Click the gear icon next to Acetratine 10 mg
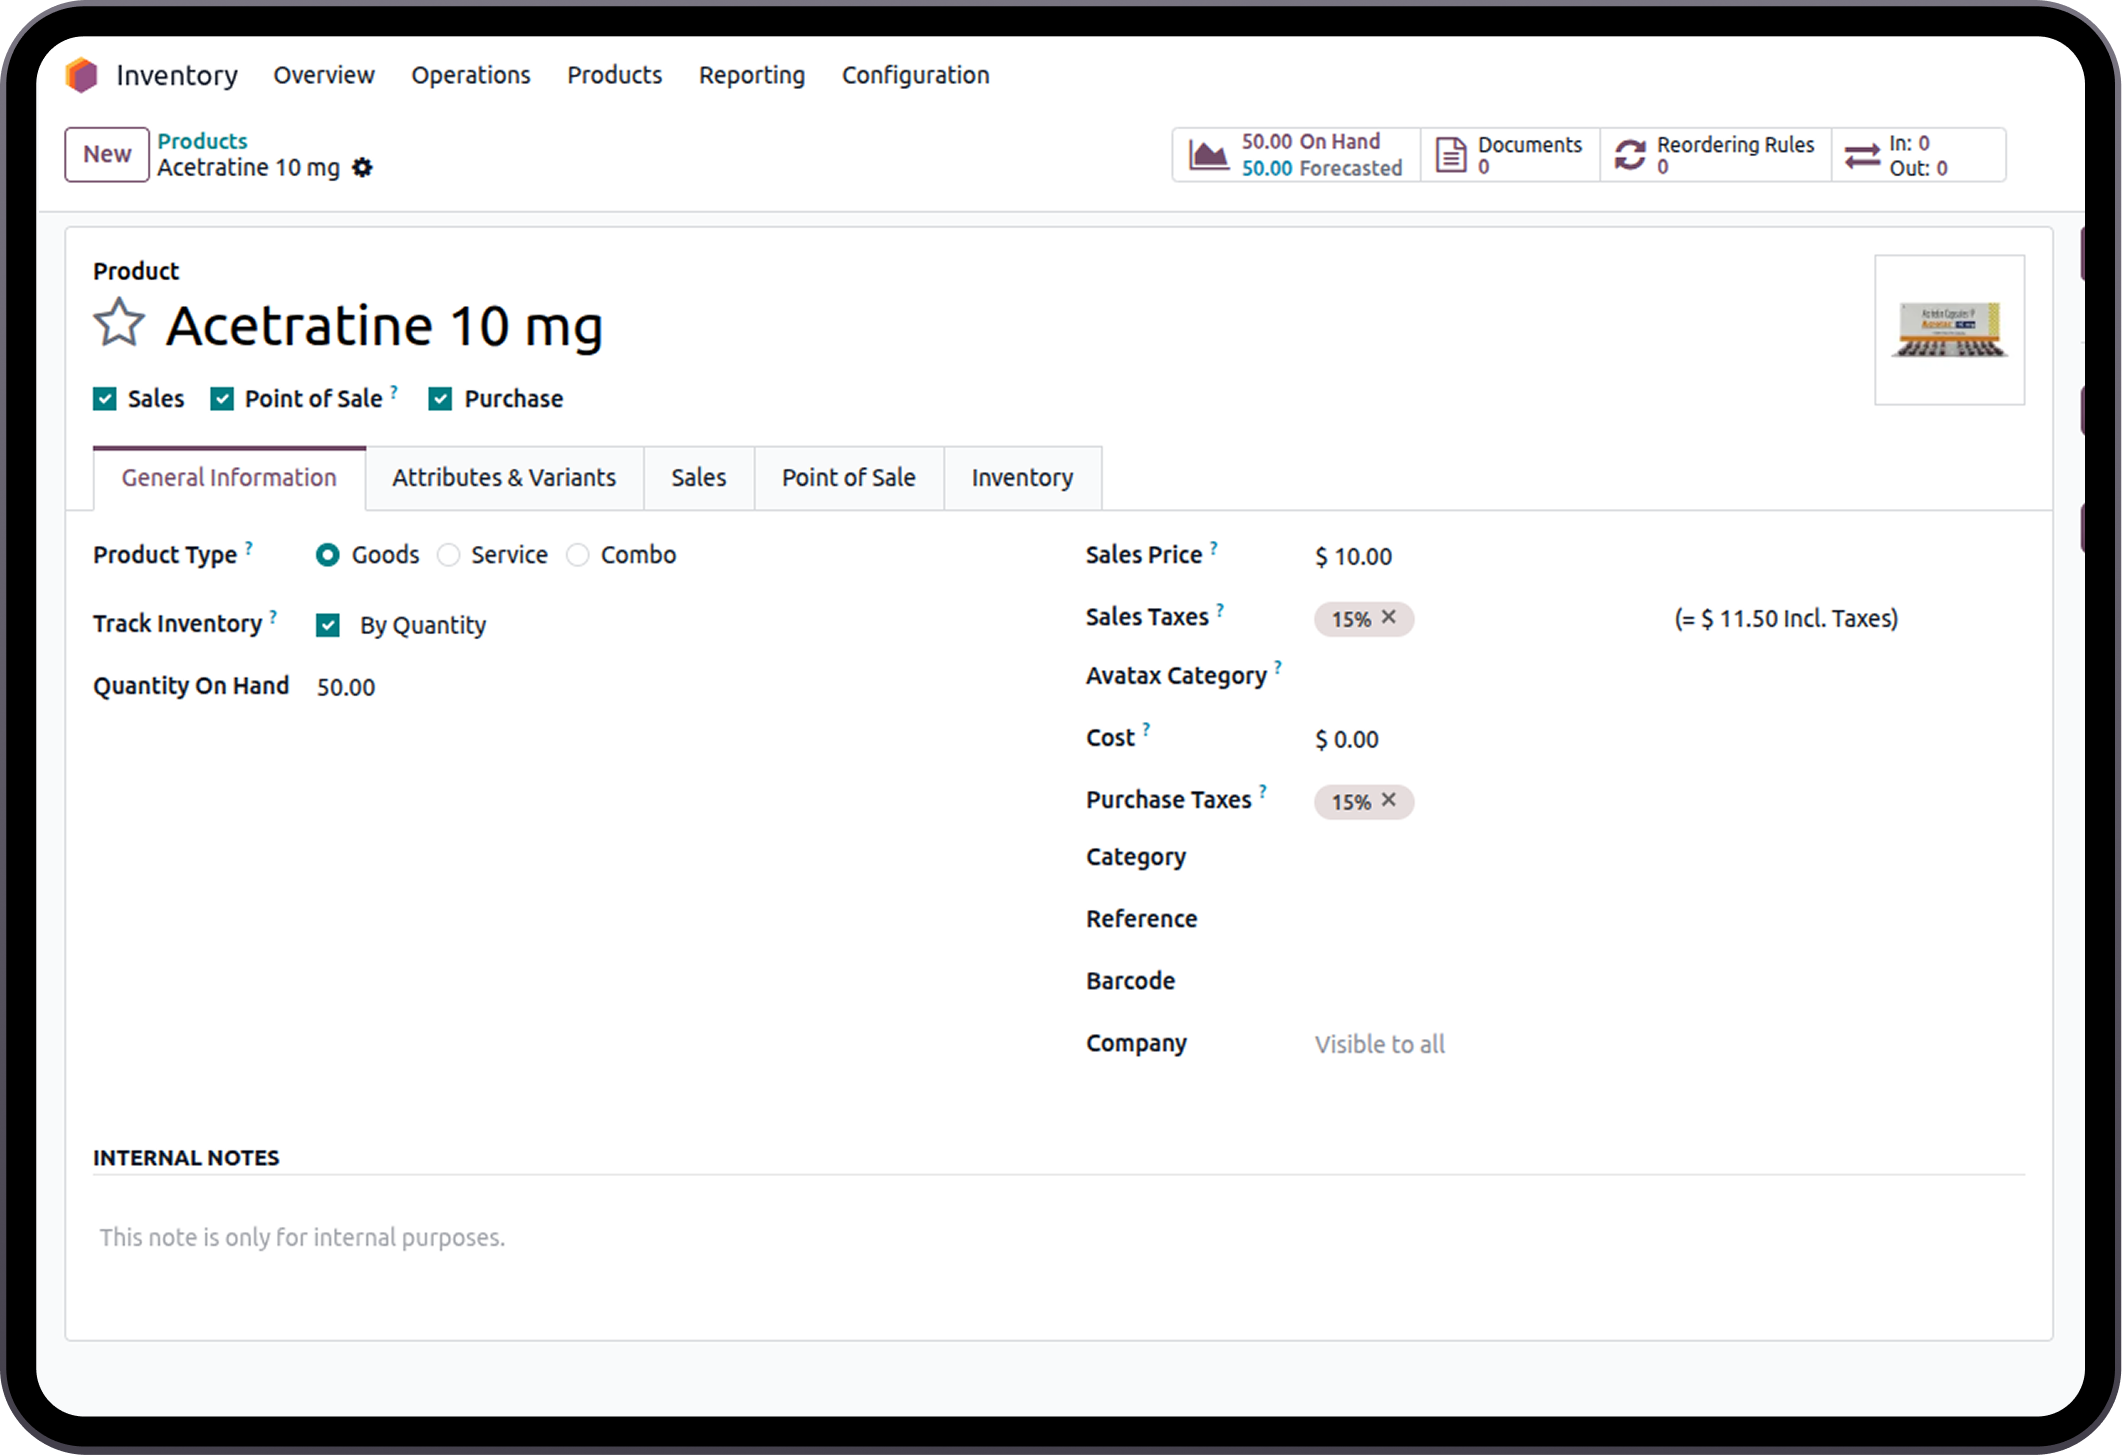The image size is (2122, 1455). pos(363,168)
